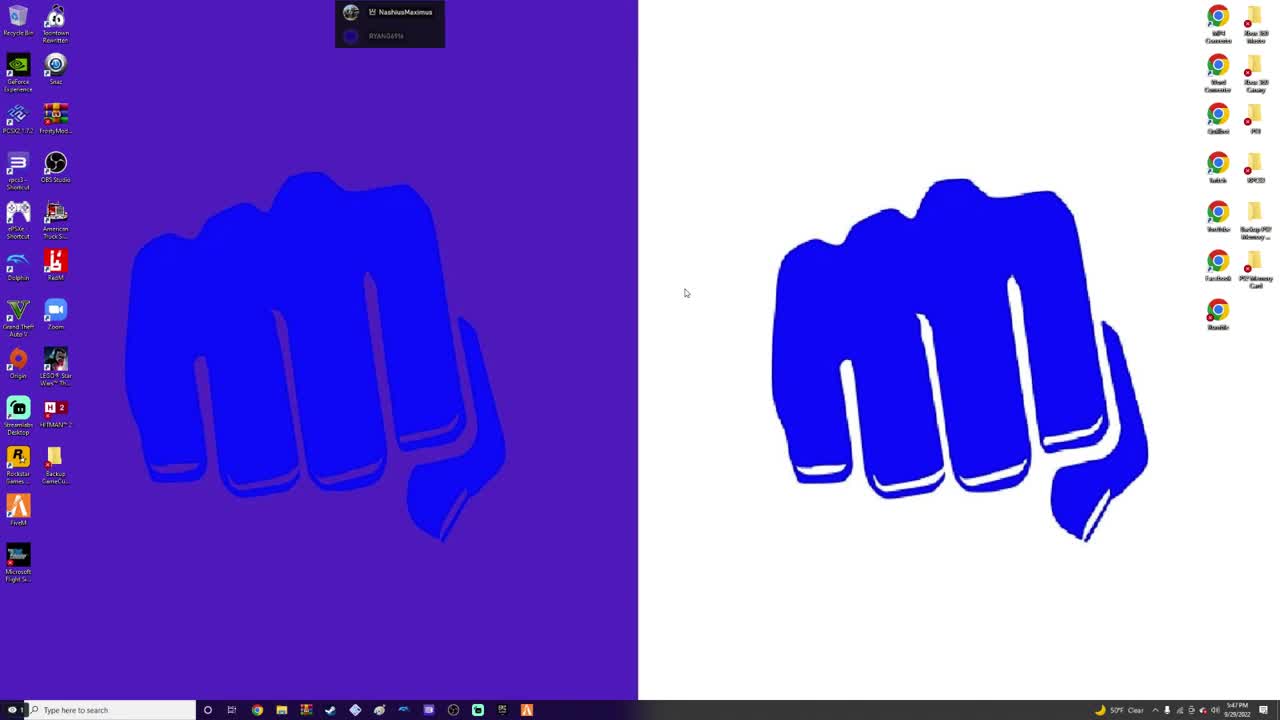Open American Truck Simulator icon

(x=55, y=220)
